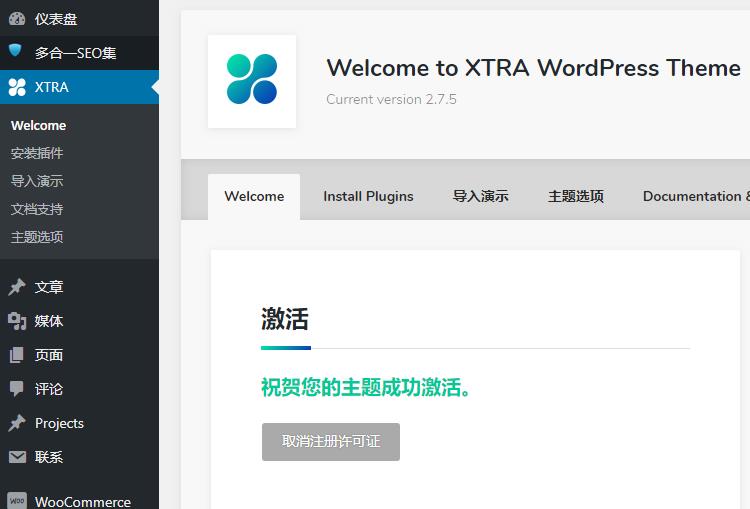
Task: Click the pages icon beside 页面
Action: pyautogui.click(x=17, y=355)
